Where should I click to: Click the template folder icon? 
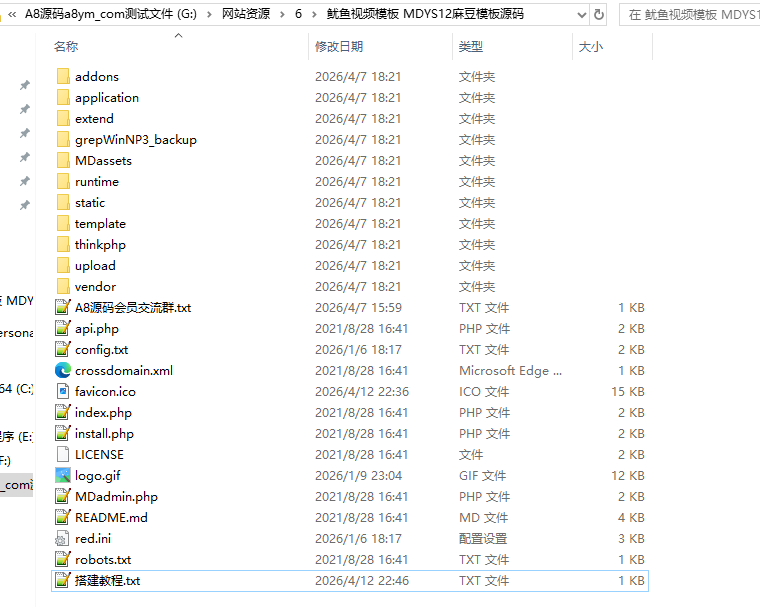(63, 223)
